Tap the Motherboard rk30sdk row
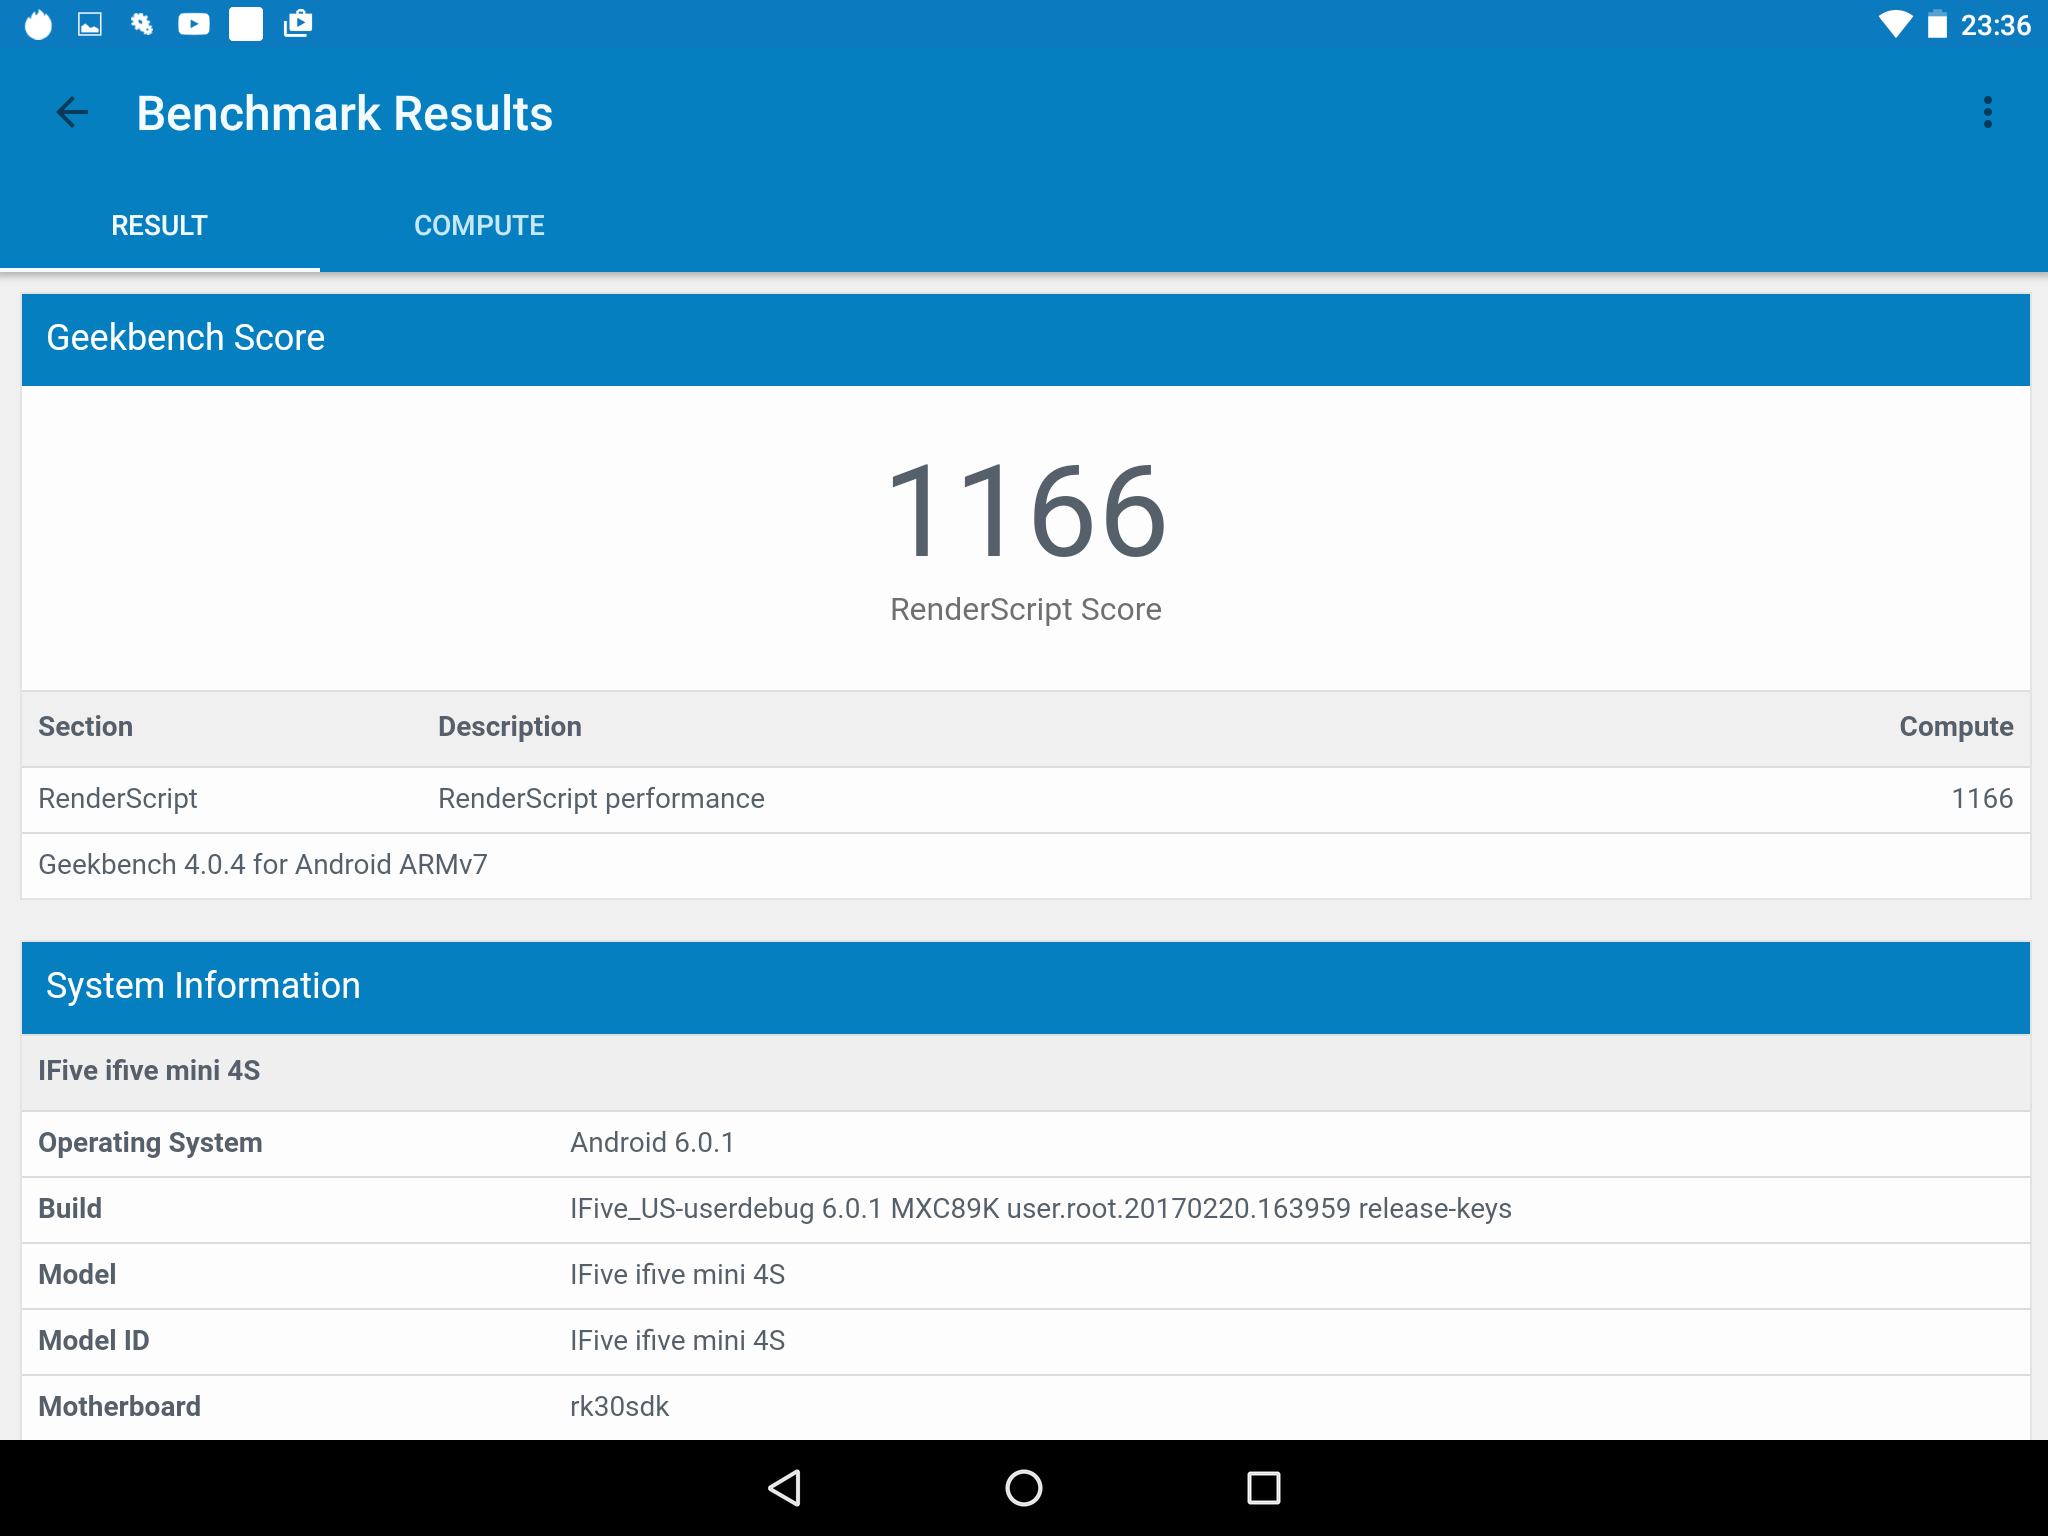Screen dimensions: 2048x1536 (1024, 1407)
